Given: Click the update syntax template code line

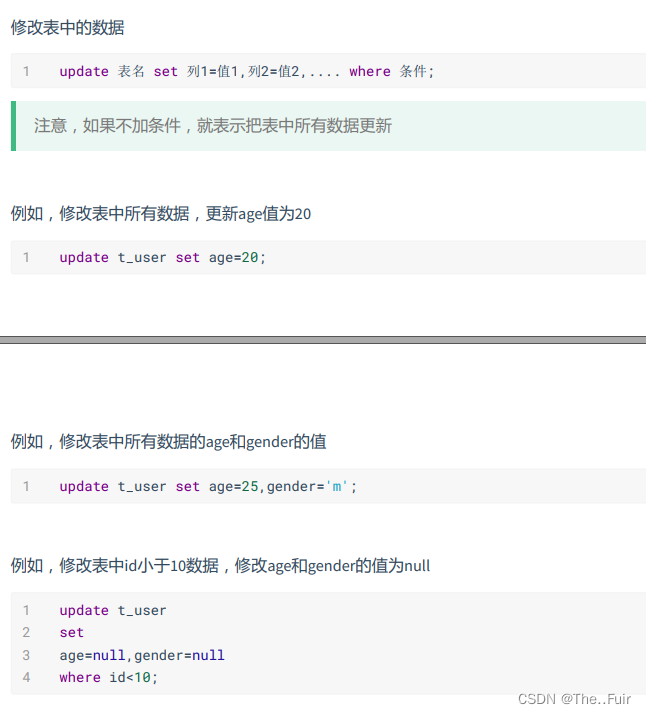Looking at the screenshot, I should (x=247, y=71).
